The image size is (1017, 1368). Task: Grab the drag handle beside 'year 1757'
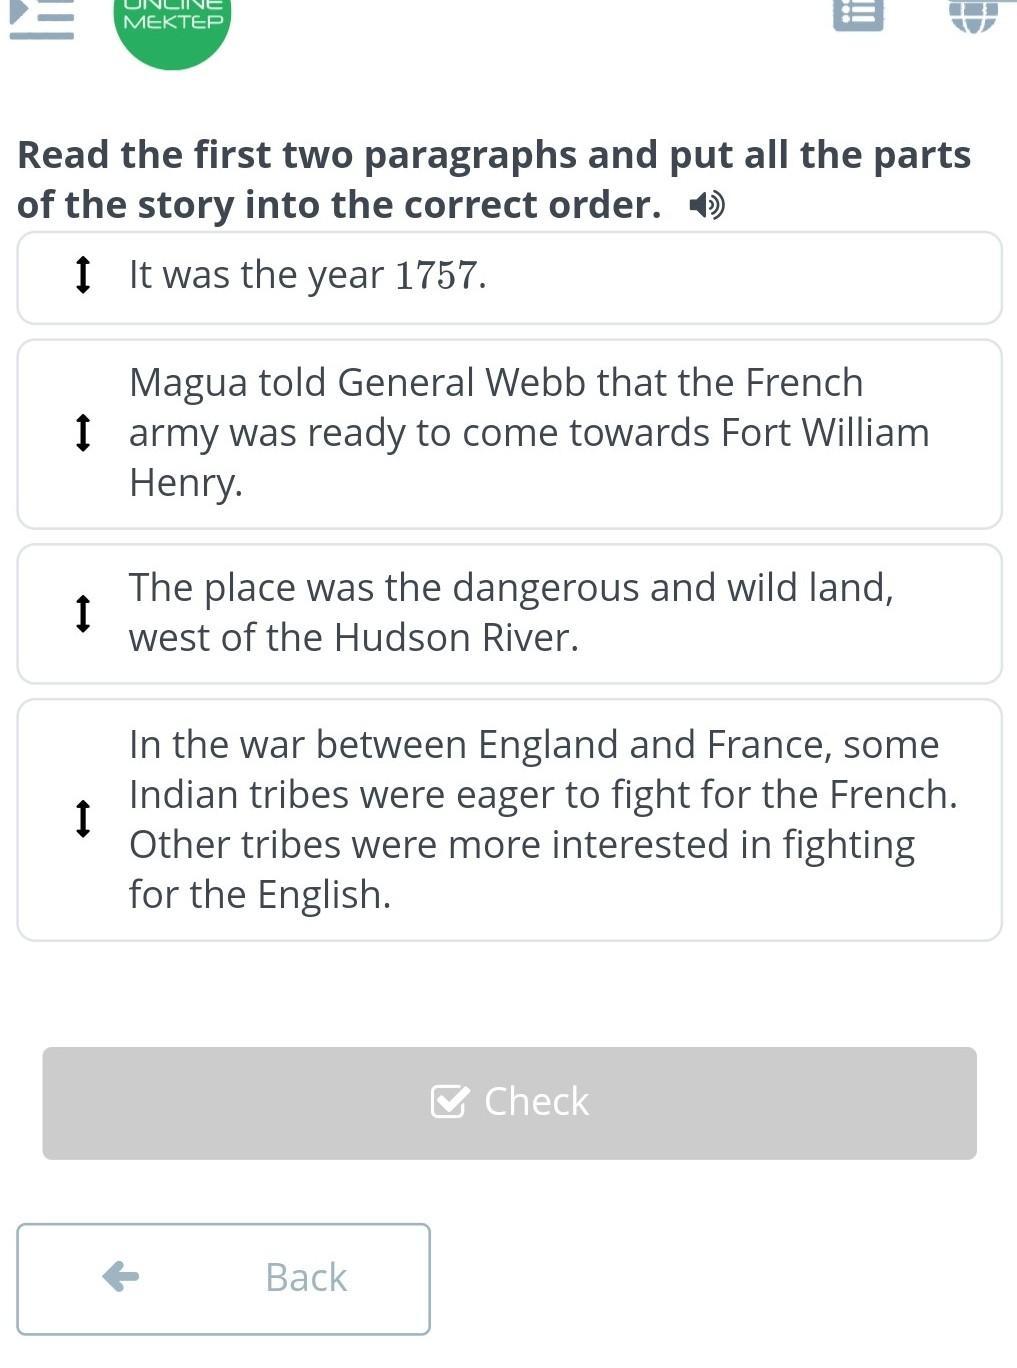pos(84,275)
